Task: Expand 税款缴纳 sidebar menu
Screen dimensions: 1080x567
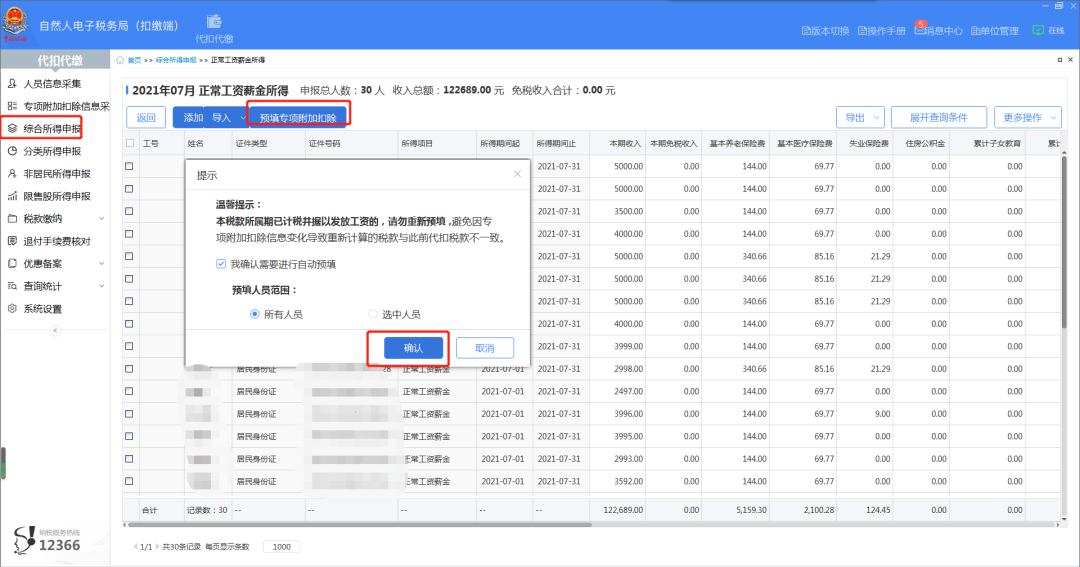Action: click(x=55, y=218)
